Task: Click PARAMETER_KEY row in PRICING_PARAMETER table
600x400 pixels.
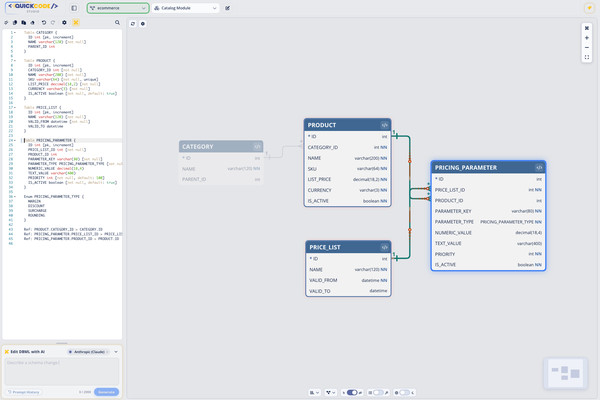Action: 488,211
